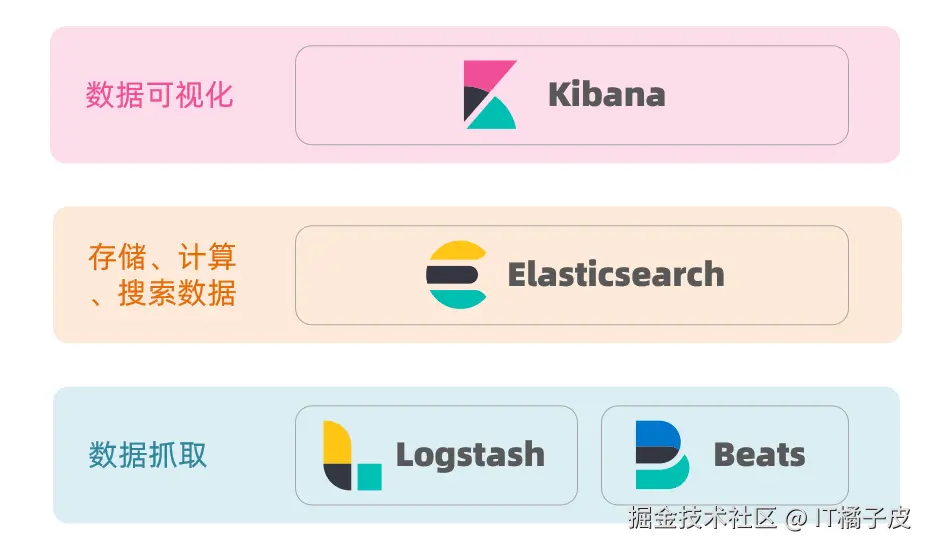Click the IT橘子皮 author watermark

[863, 518]
